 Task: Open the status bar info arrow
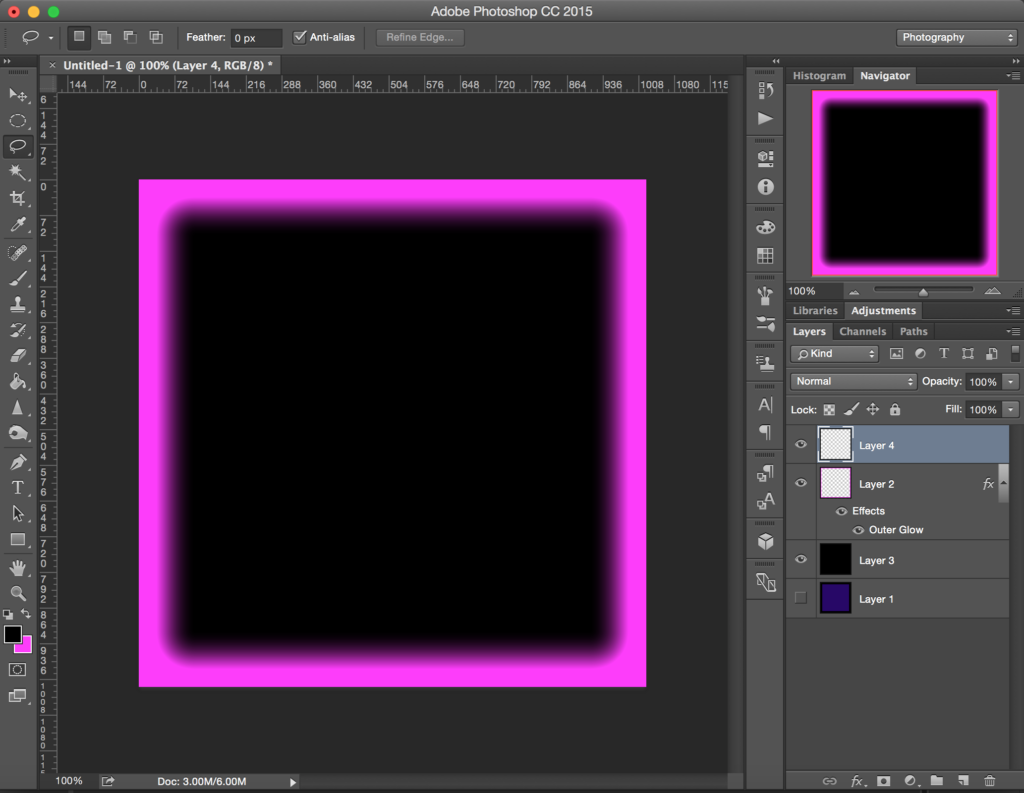tap(293, 782)
